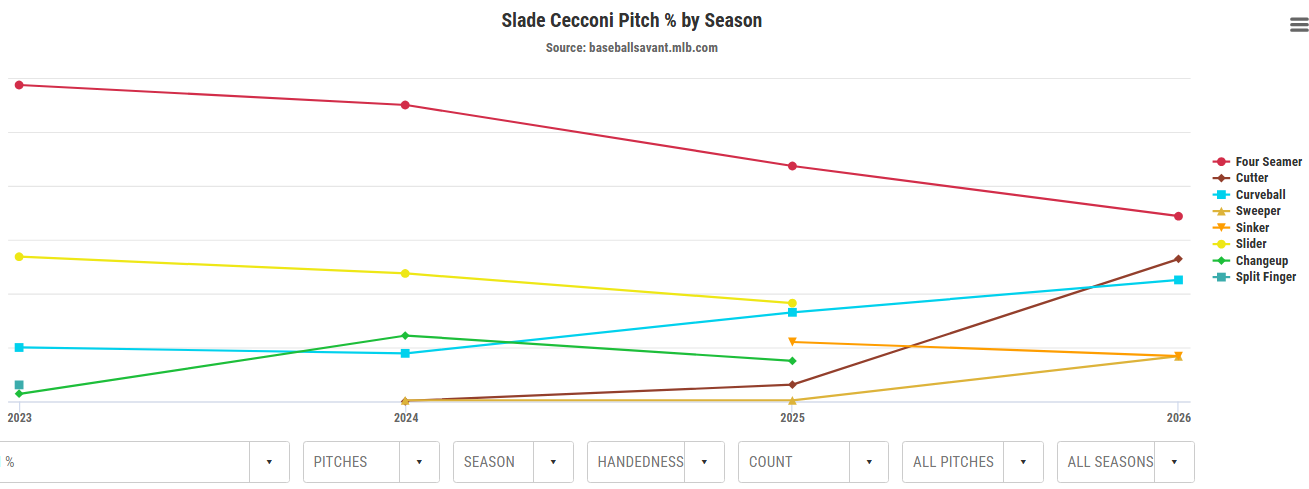Click the Cutter diamond legend icon
Viewport: 1309px width, 489px height.
(1220, 178)
